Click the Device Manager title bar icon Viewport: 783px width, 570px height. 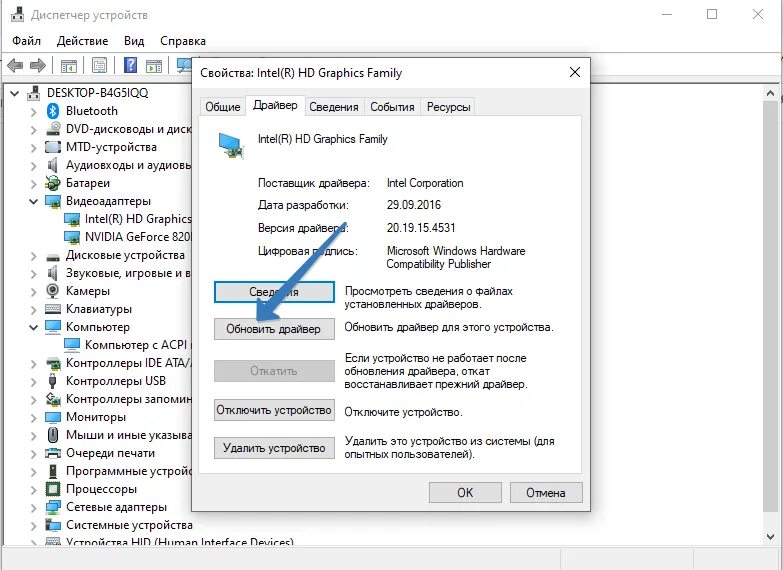tap(17, 15)
